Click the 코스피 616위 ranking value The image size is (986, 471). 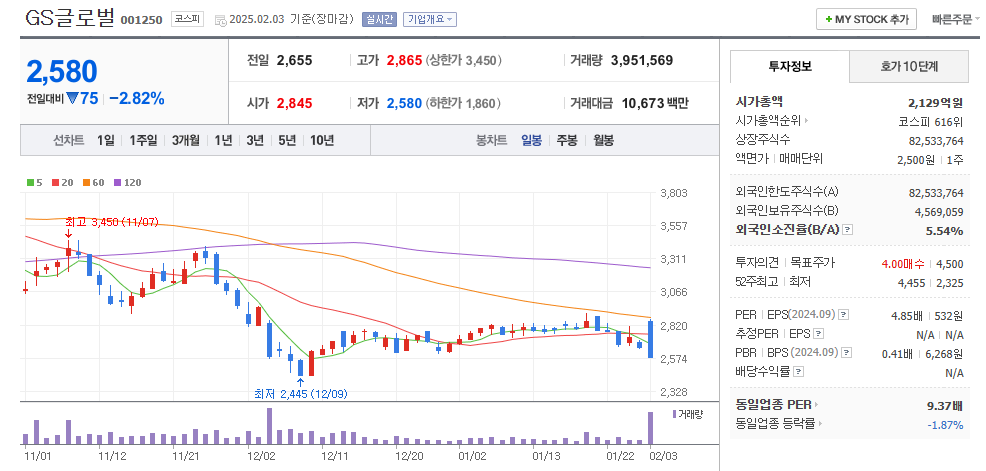click(x=931, y=121)
